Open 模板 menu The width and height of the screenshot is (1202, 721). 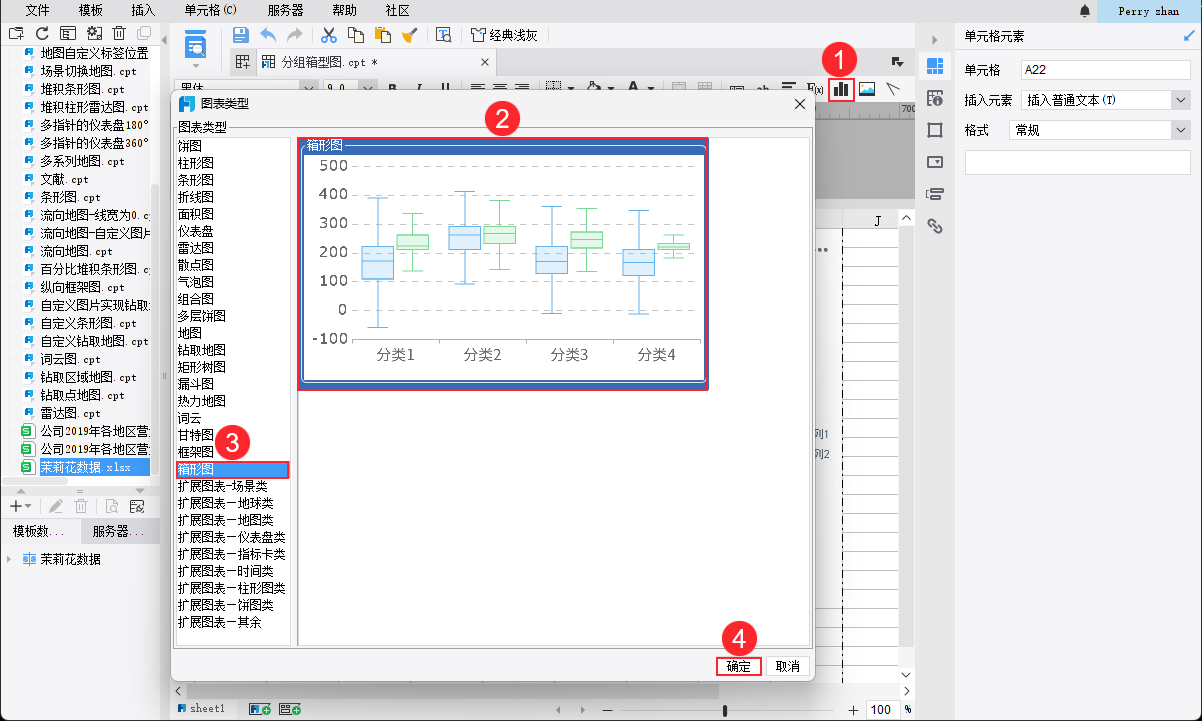[x=91, y=10]
